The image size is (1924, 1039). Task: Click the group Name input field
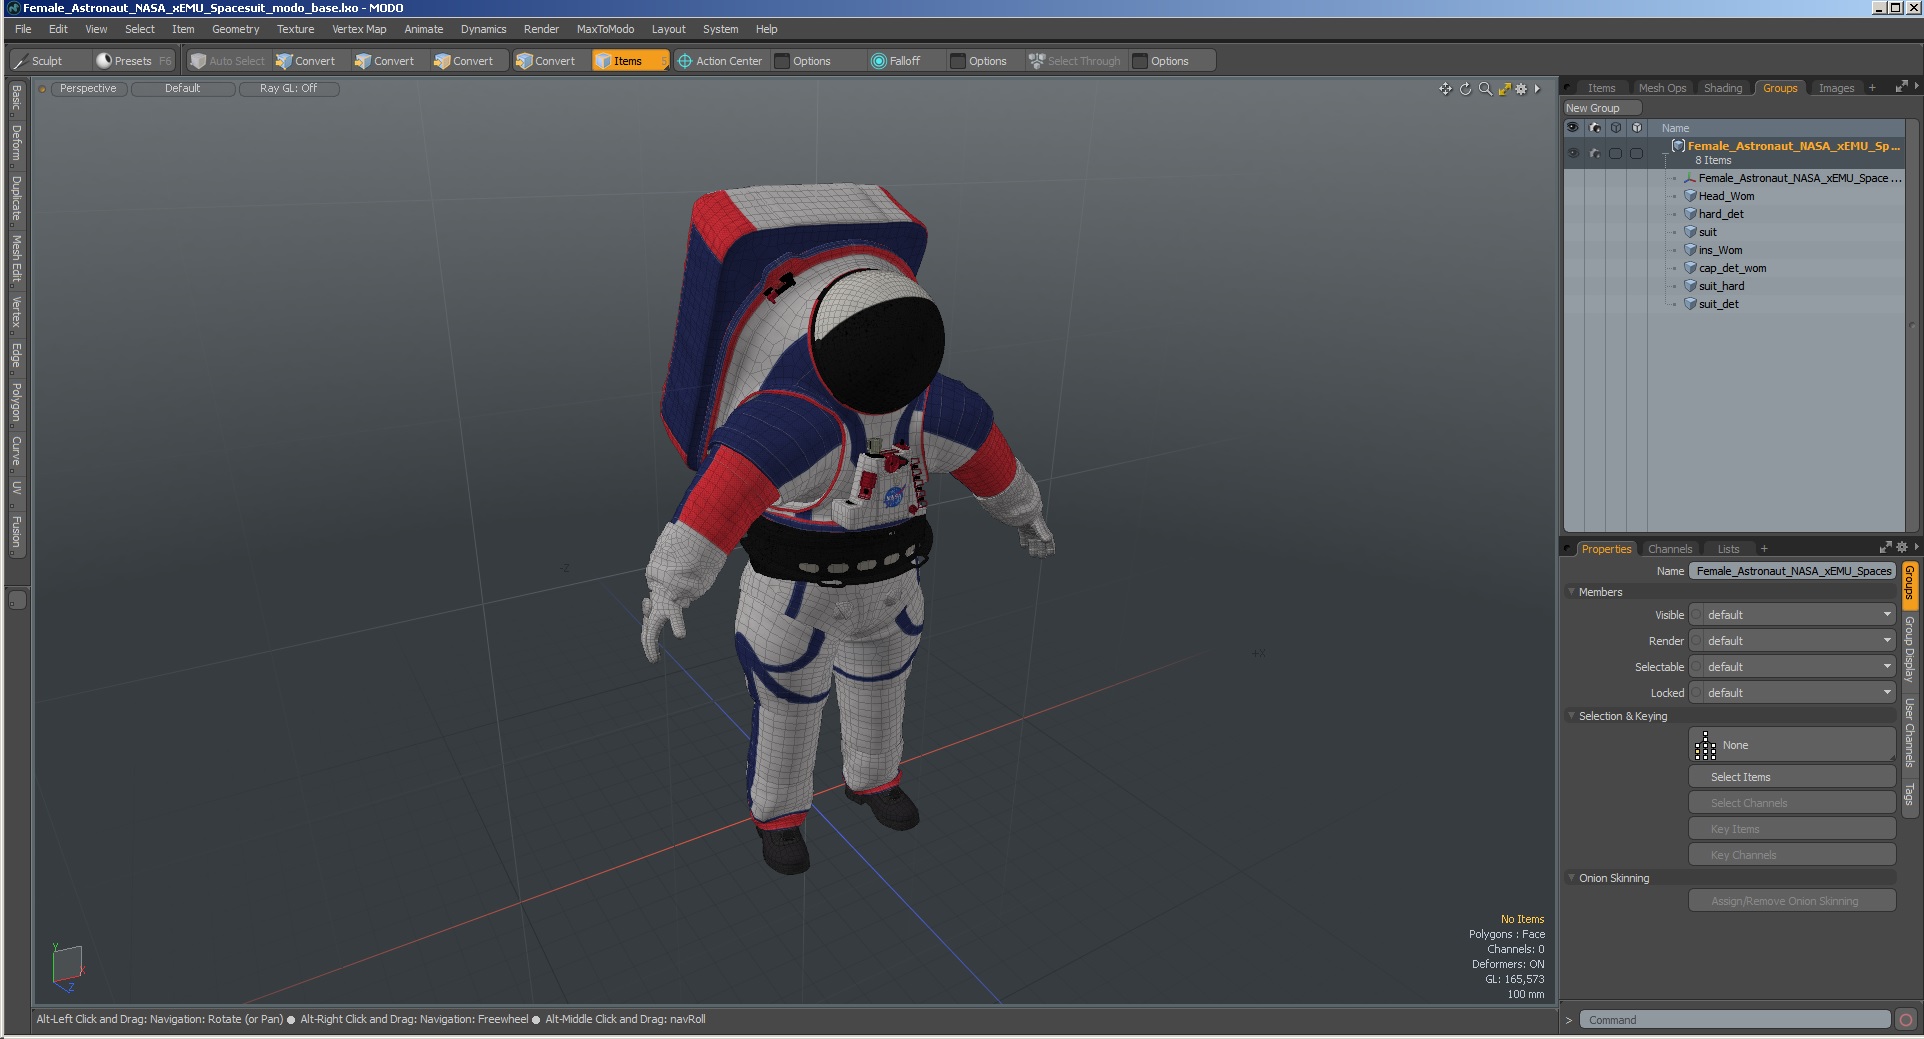coord(1792,571)
